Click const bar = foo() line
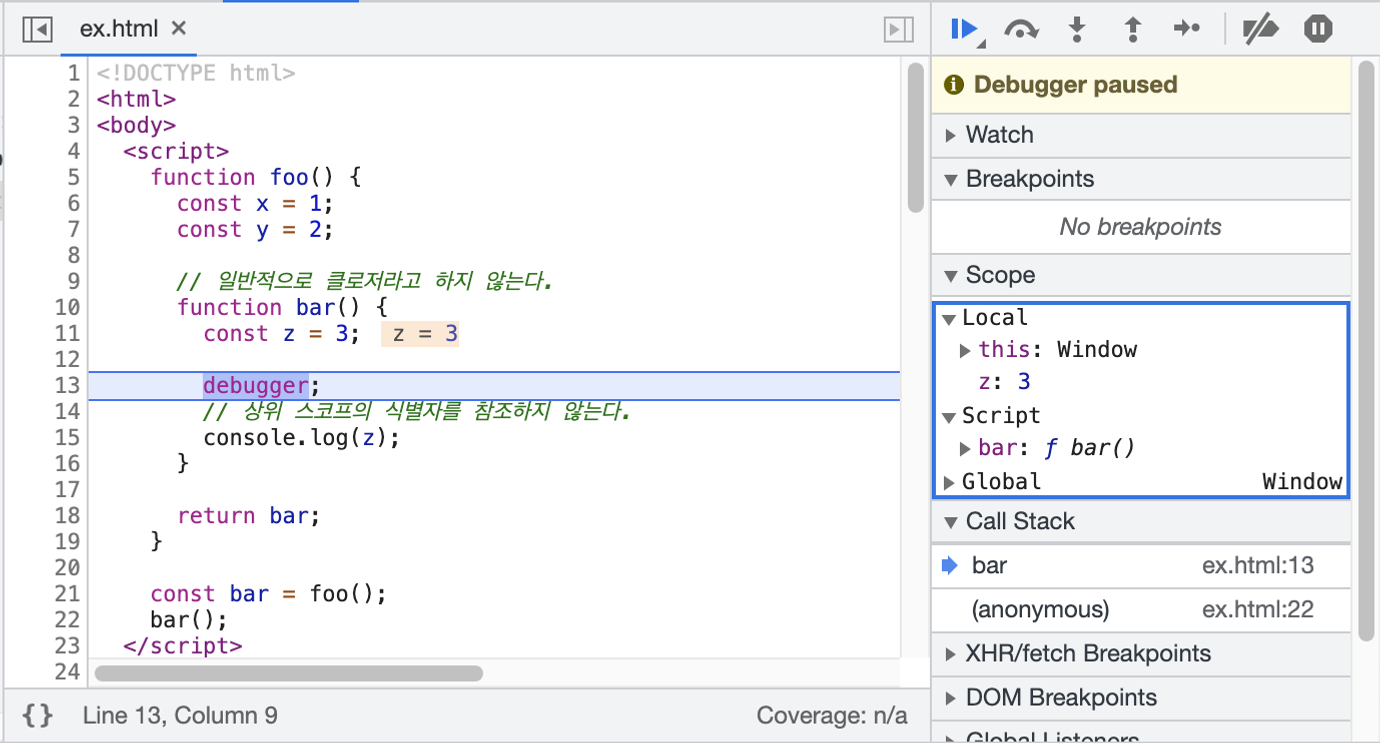 [268, 594]
